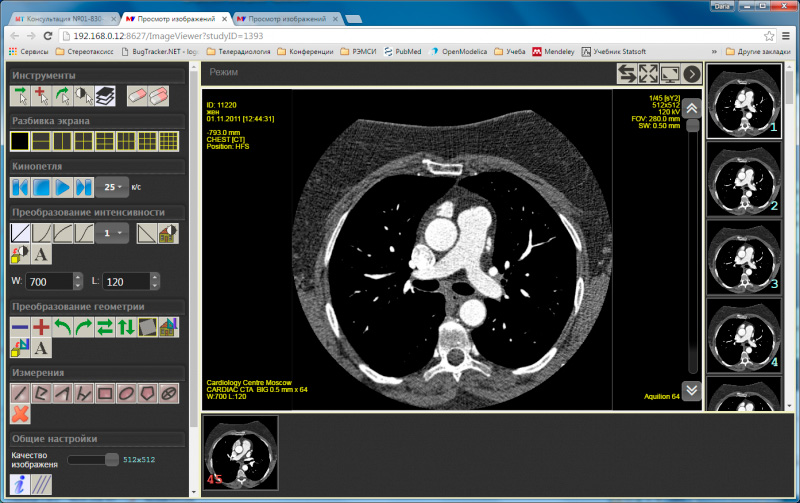The width and height of the screenshot is (800, 503).
Task: Click the diagonal lines icon in general settings
Action: tap(41, 484)
